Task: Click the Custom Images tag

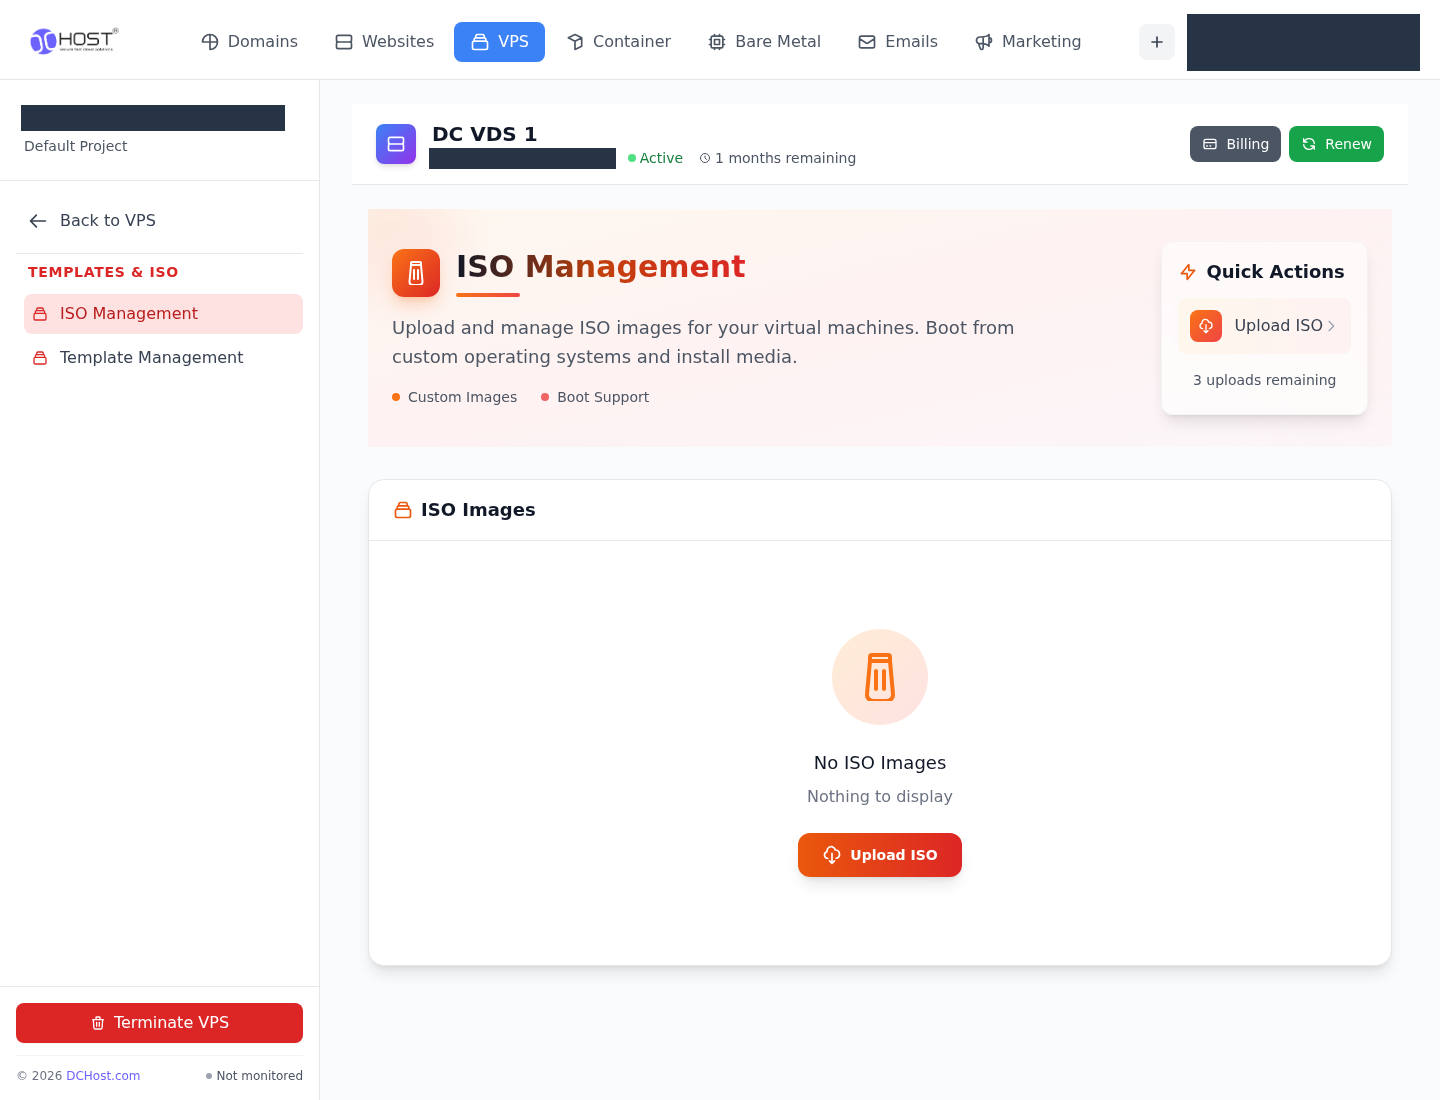Action: click(x=455, y=397)
